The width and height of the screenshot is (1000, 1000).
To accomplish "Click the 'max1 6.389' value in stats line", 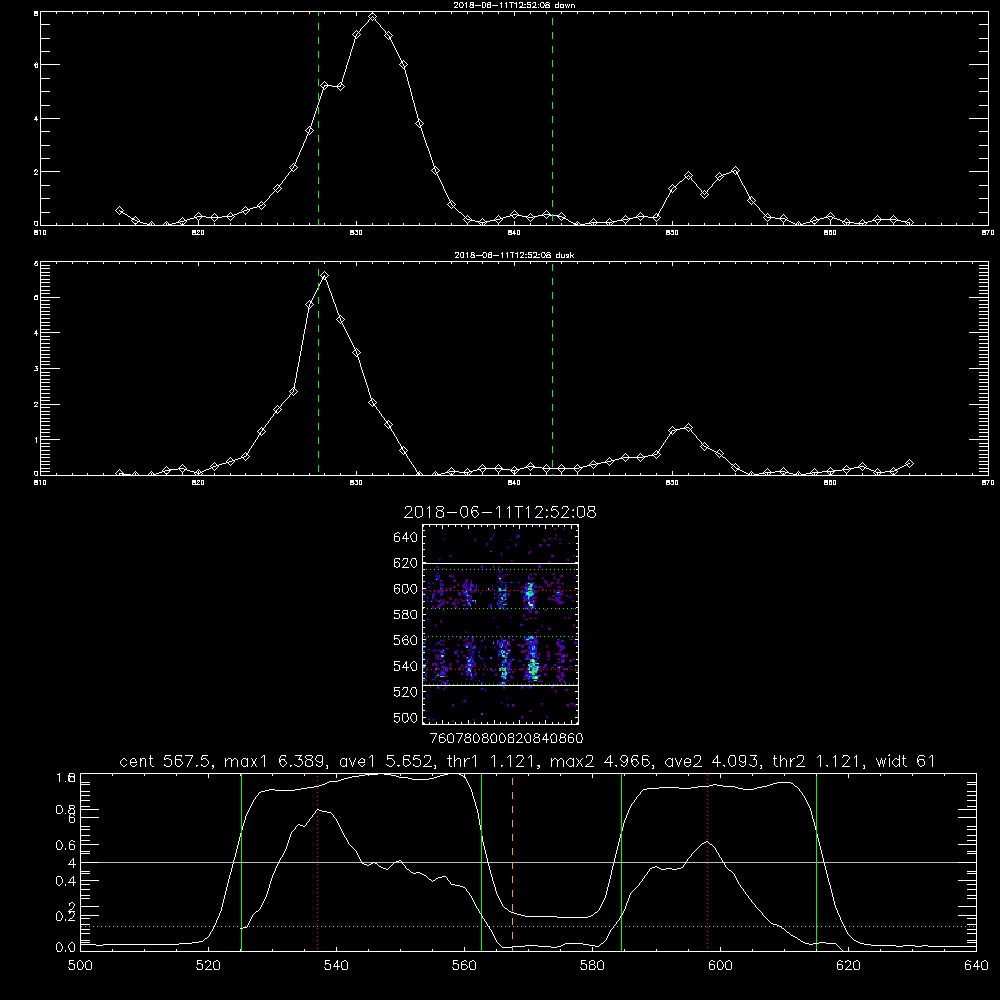I will point(276,761).
